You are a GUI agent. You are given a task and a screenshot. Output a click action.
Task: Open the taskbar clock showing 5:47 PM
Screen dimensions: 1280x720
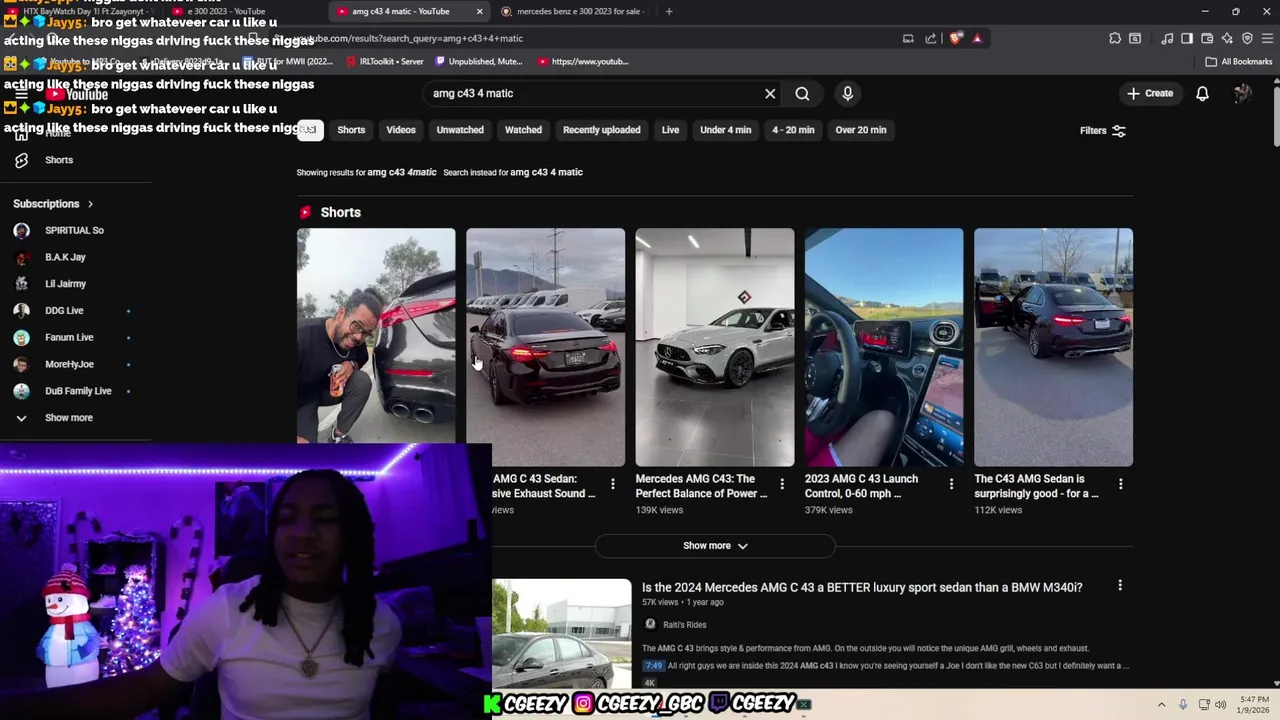pos(1254,704)
